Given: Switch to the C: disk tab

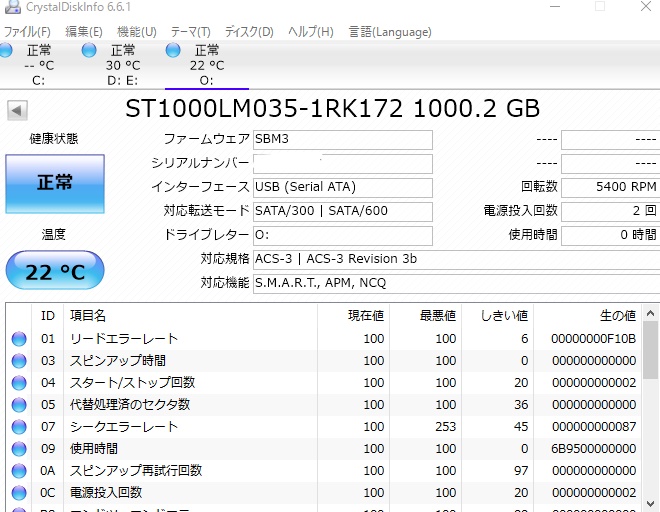Looking at the screenshot, I should click(x=39, y=65).
